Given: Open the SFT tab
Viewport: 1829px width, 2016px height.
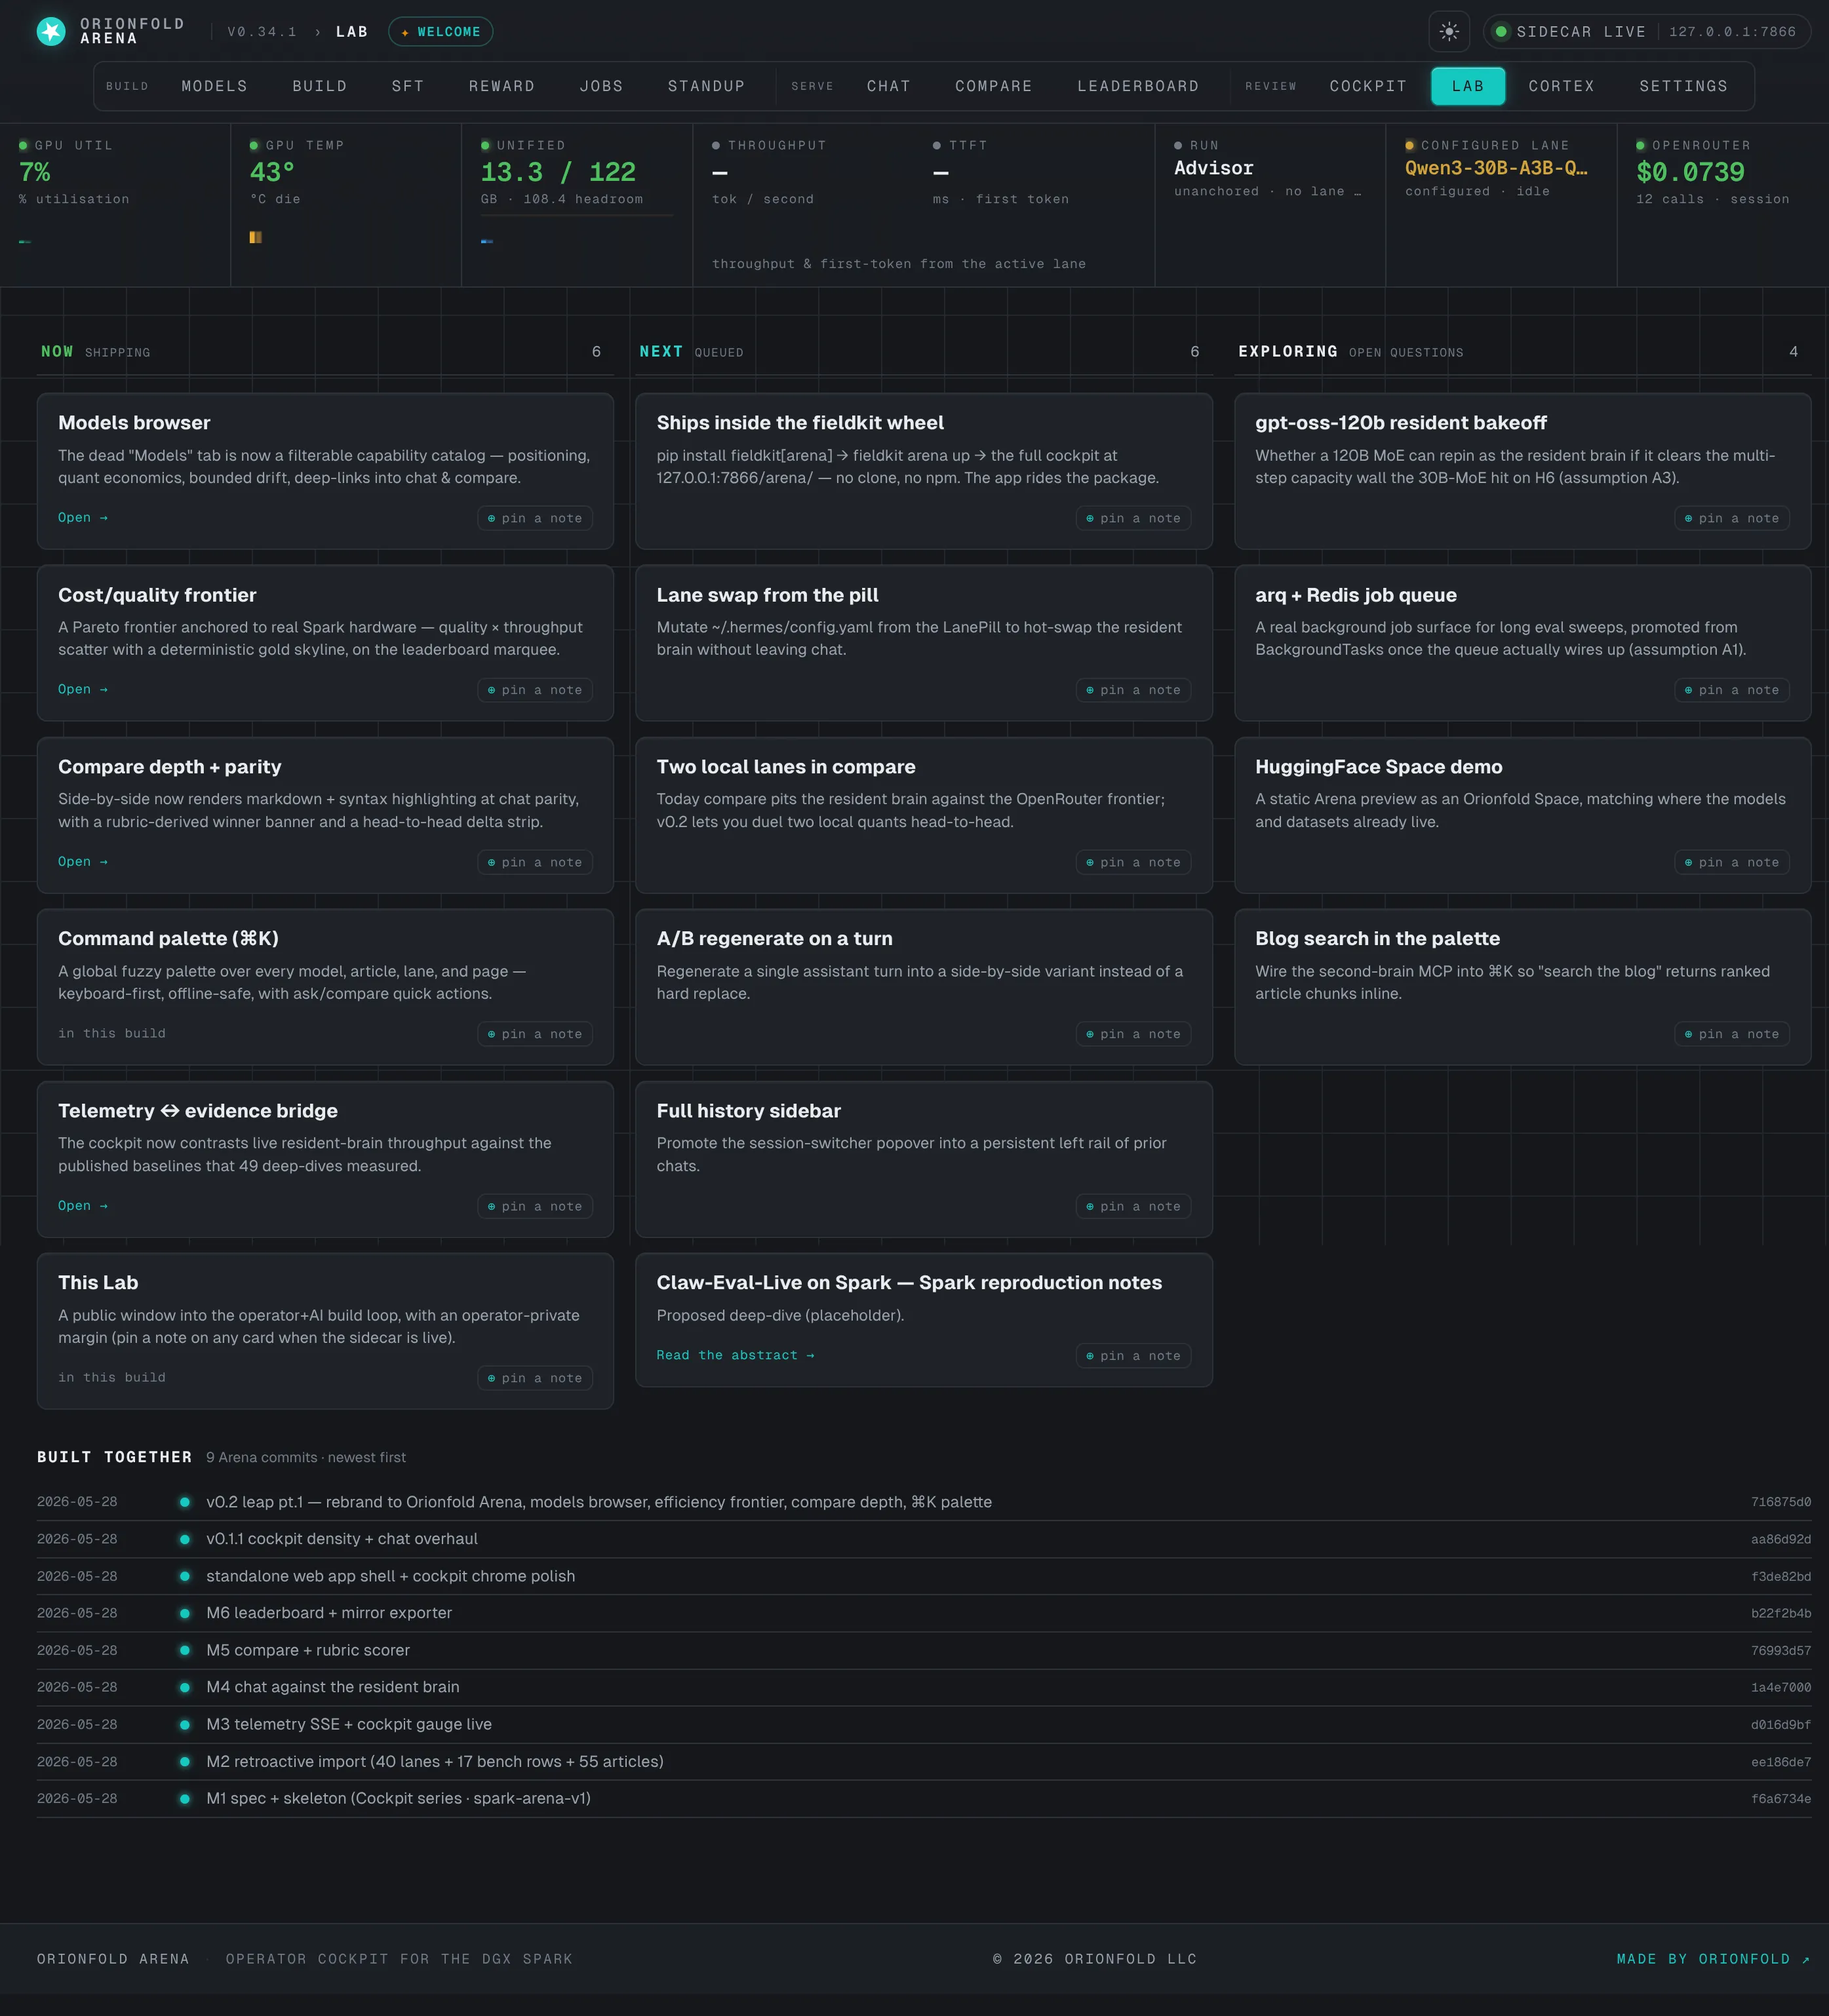Looking at the screenshot, I should (408, 86).
